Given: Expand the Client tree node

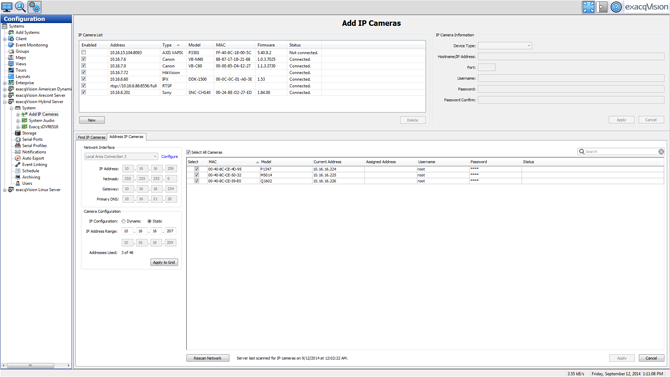Looking at the screenshot, I should point(5,39).
